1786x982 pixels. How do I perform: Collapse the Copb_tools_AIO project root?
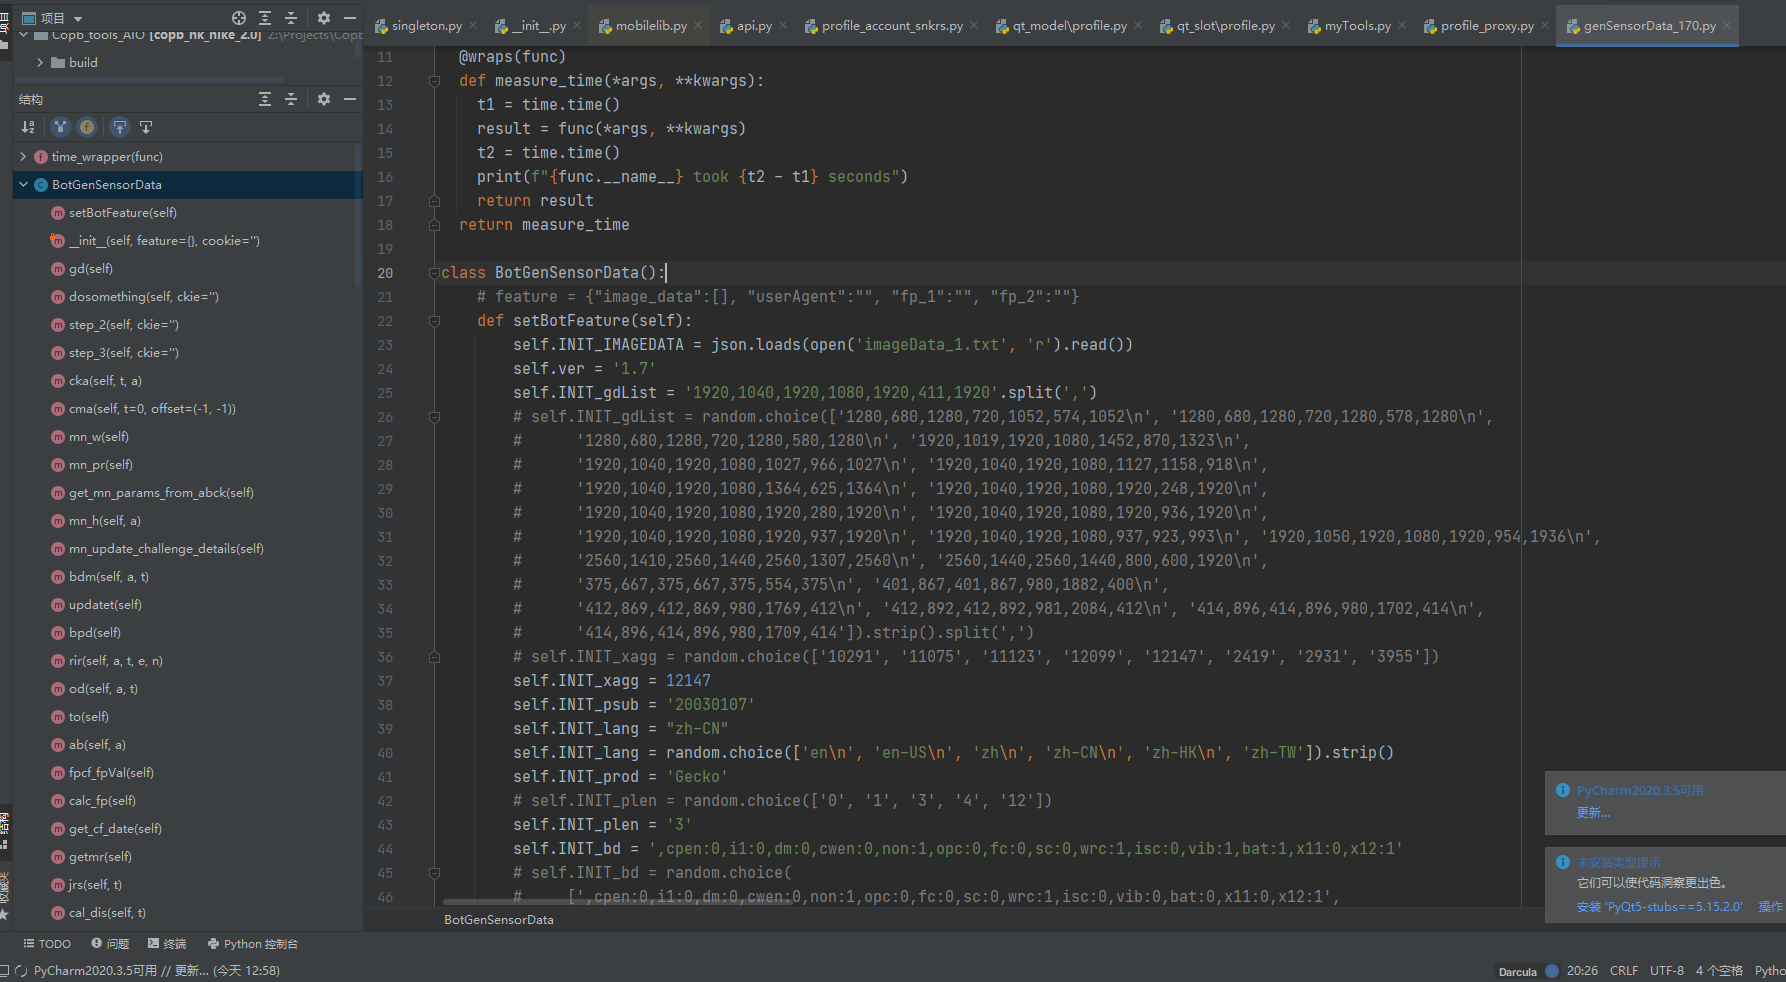coord(24,33)
